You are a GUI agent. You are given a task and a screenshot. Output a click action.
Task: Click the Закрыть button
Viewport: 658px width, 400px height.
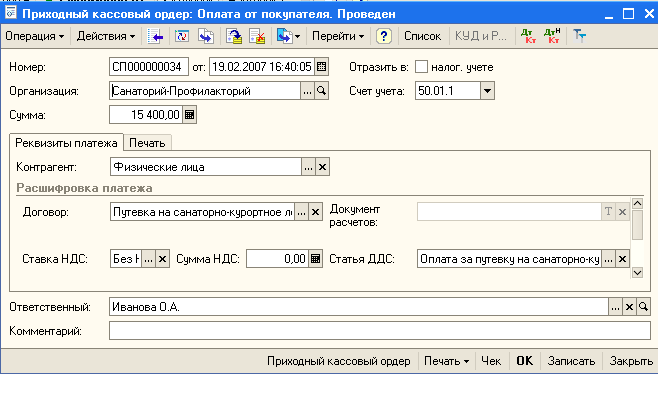point(630,361)
